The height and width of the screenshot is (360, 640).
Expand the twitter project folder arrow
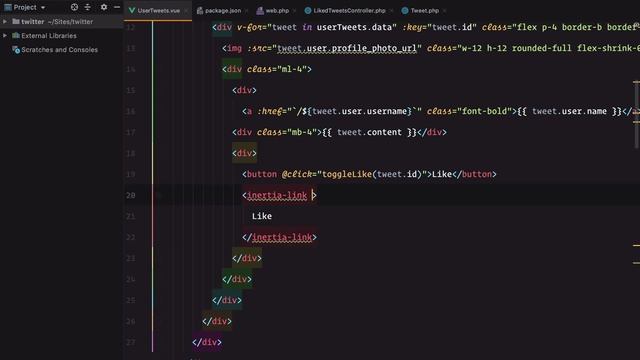5,22
